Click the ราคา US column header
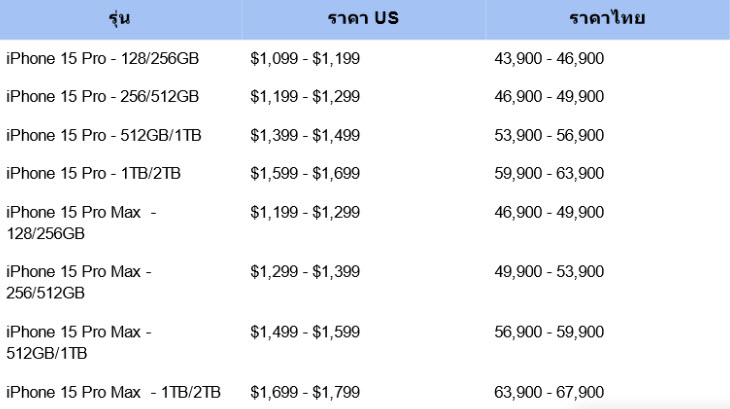730x409 pixels. point(363,19)
